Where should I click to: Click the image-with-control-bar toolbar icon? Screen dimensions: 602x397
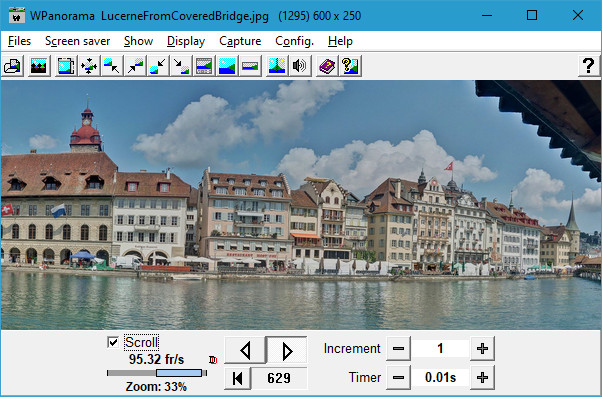(x=204, y=66)
